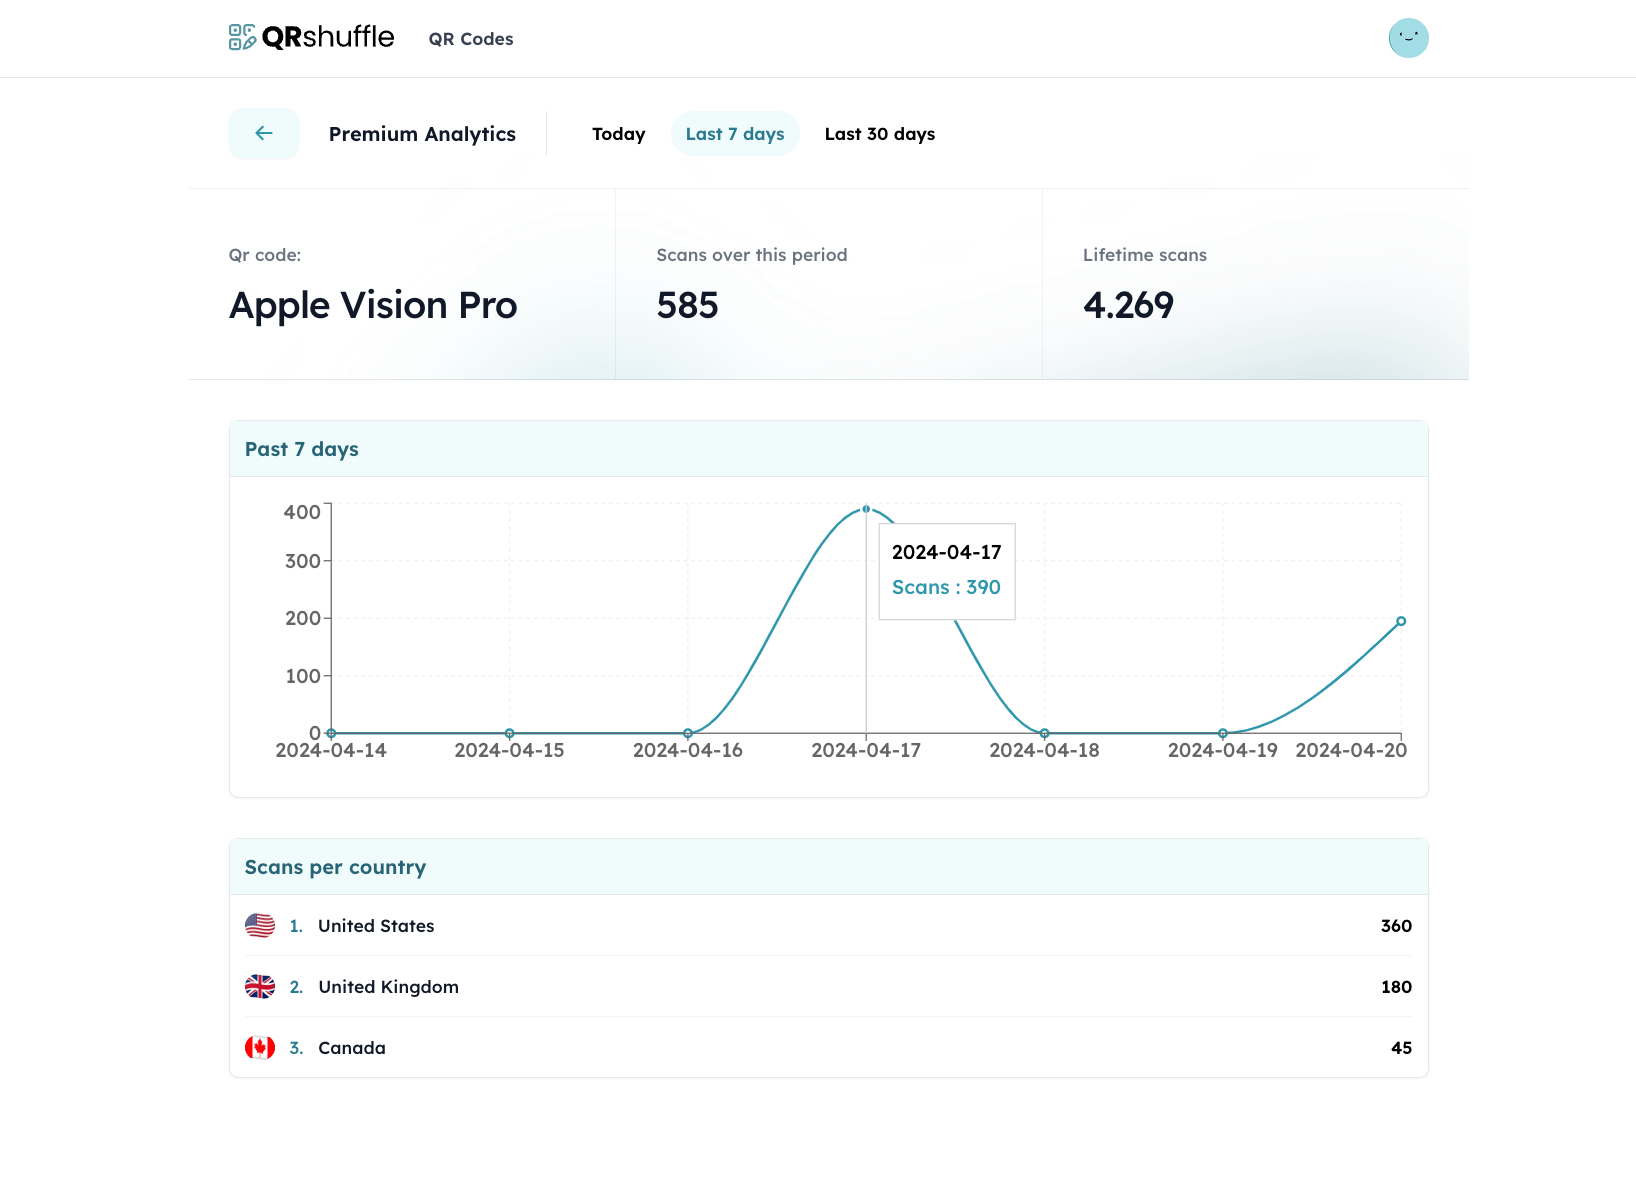
Task: Click the Canada flag icon
Action: [x=260, y=1048]
